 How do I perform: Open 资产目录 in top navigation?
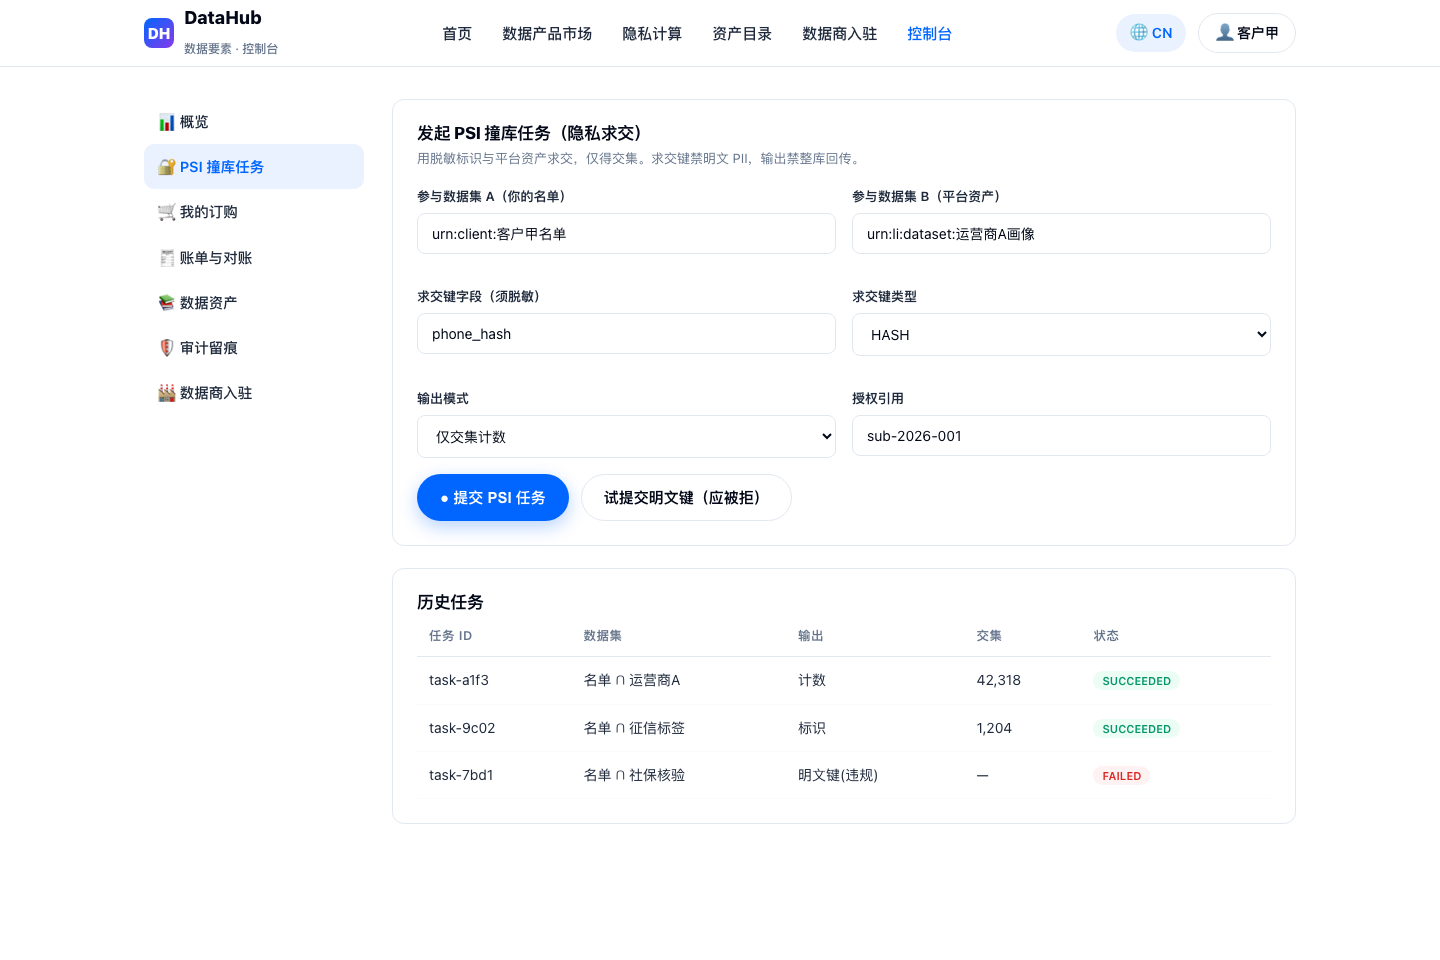[742, 34]
